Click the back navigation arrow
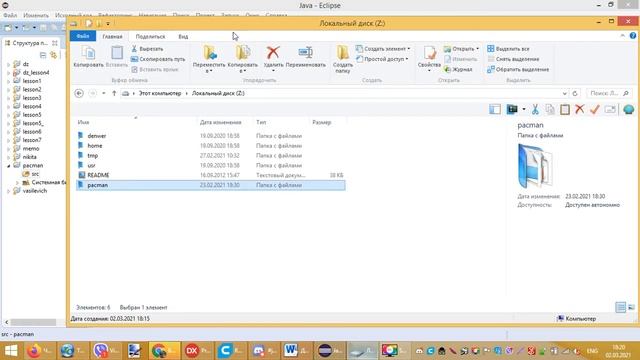Screen dimensions: 640x360 coord(79,93)
